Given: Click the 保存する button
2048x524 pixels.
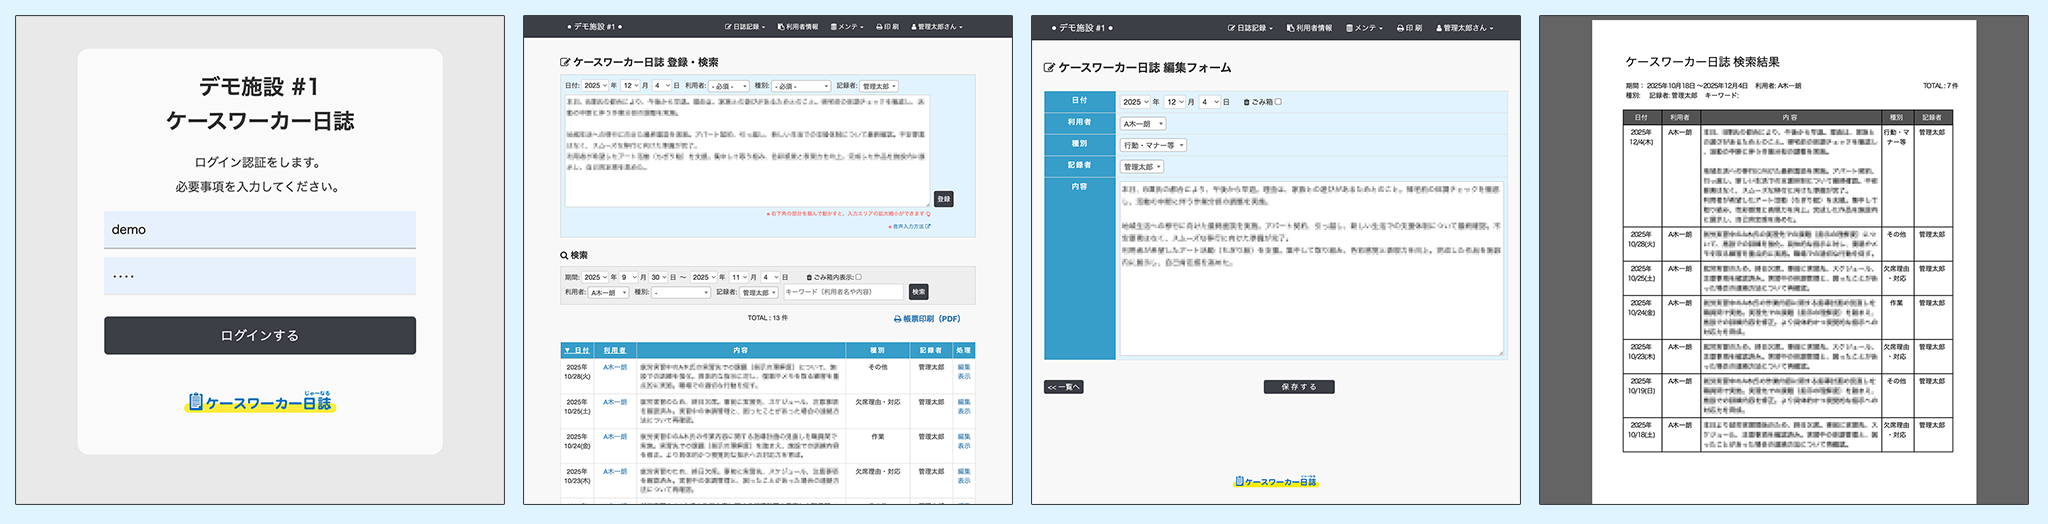Looking at the screenshot, I should [x=1299, y=387].
